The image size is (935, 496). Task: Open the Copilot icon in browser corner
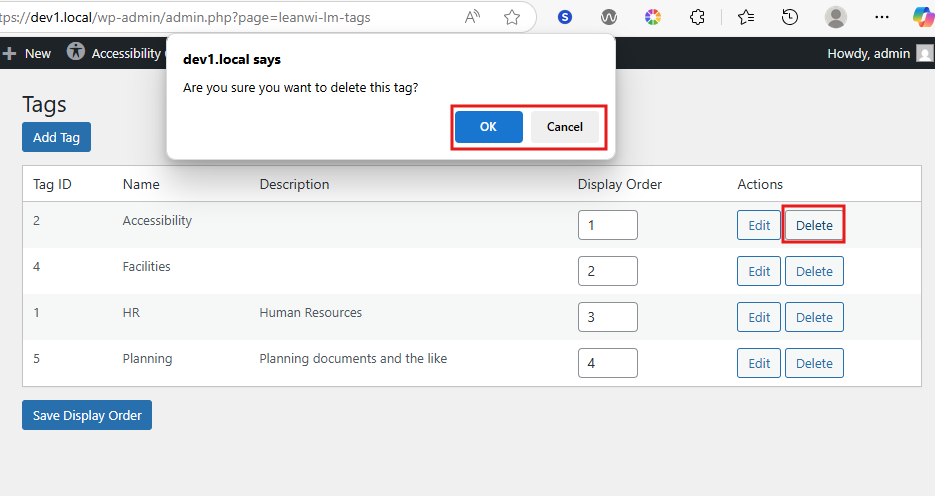pos(924,17)
